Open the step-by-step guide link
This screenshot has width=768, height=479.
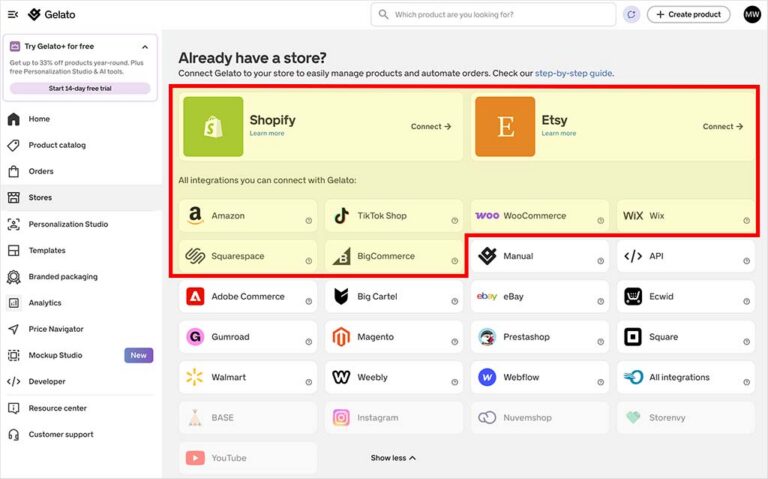coord(574,73)
